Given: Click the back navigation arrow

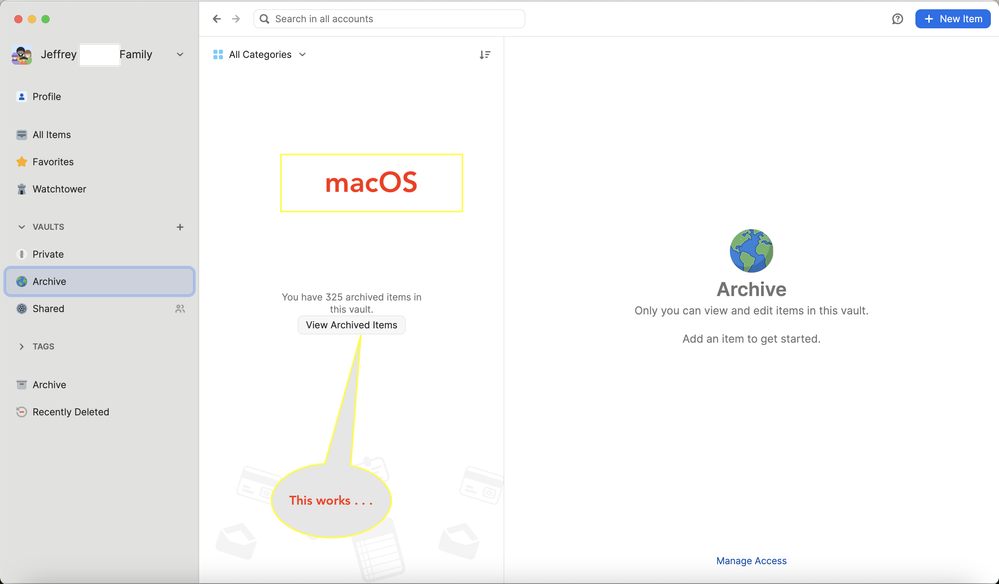Looking at the screenshot, I should coord(217,19).
